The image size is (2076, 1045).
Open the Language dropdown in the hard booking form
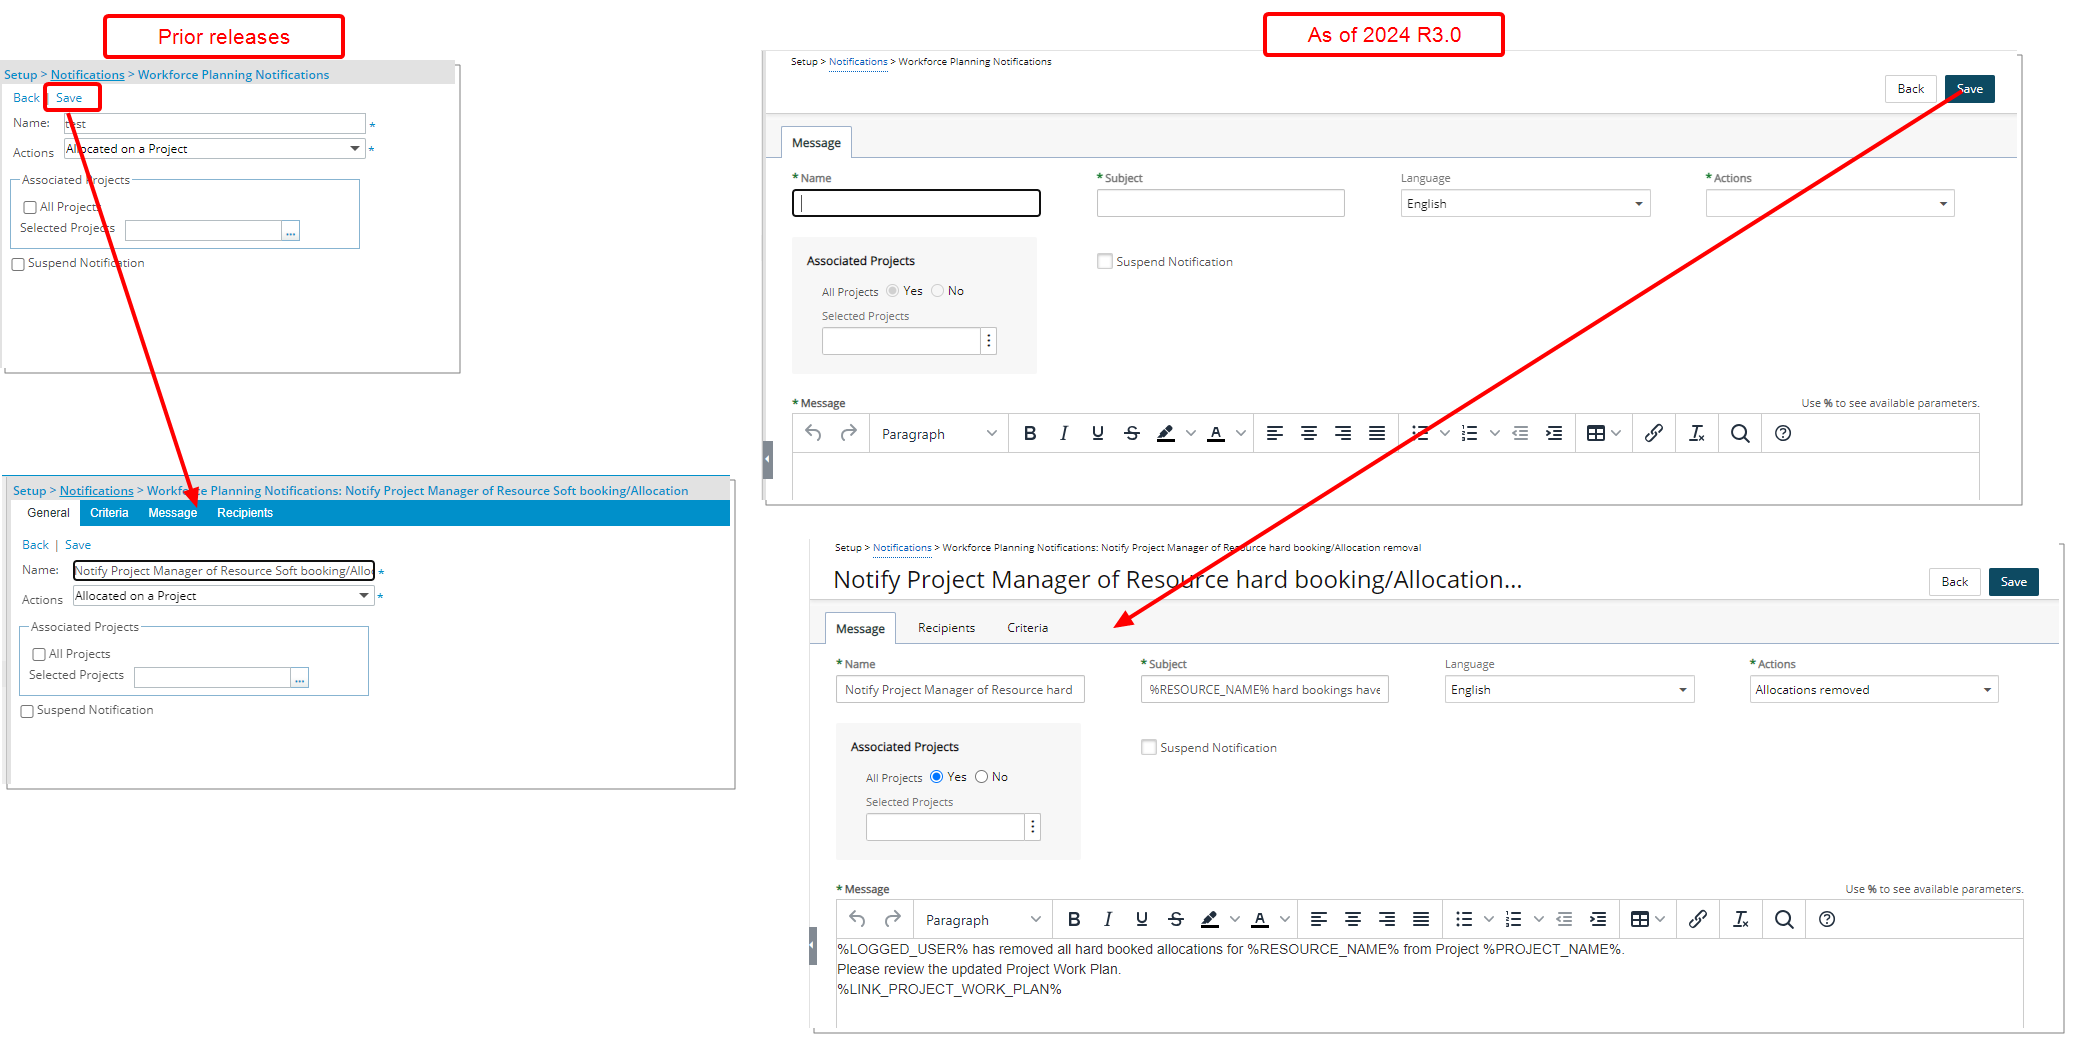click(1569, 690)
